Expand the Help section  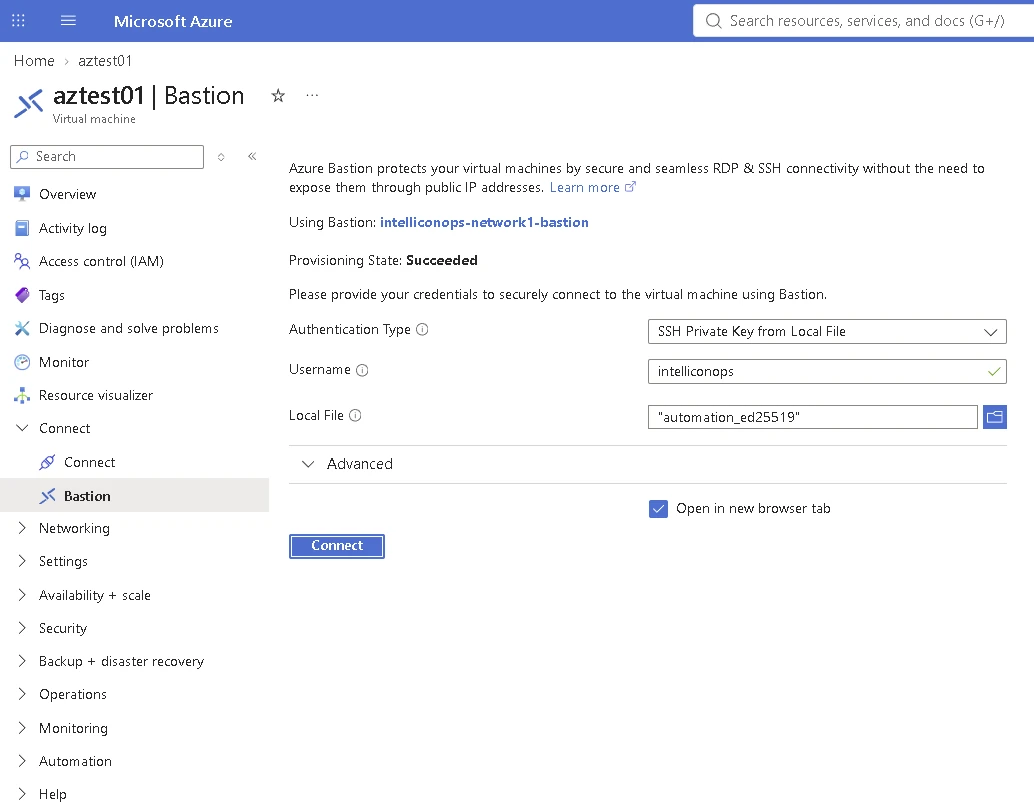pos(22,793)
